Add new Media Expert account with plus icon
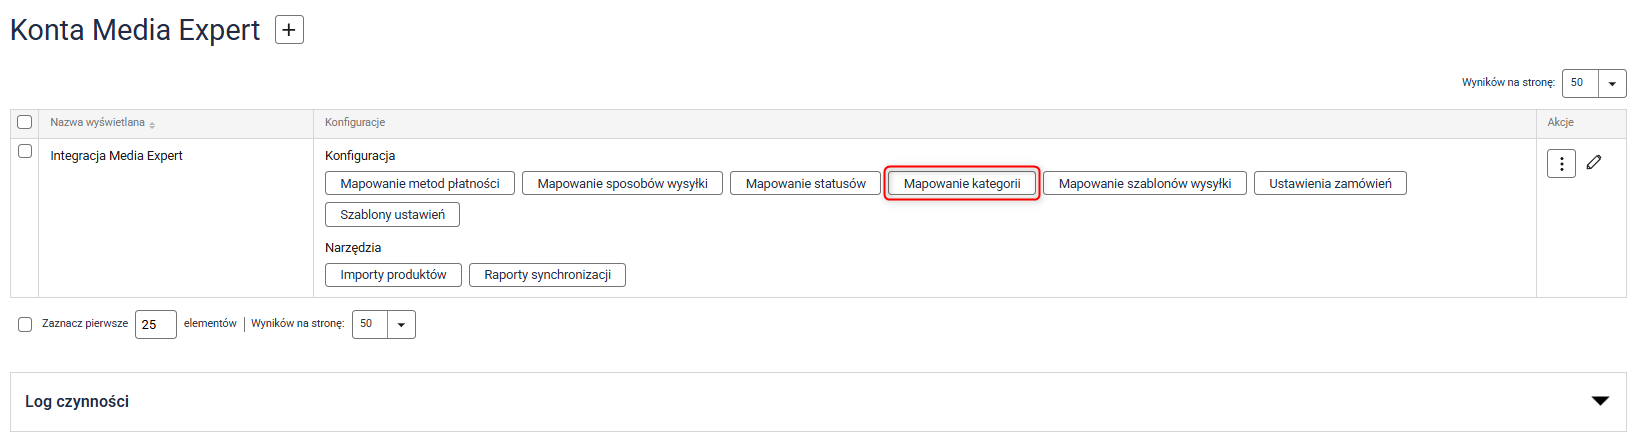The image size is (1639, 443). pos(289,30)
